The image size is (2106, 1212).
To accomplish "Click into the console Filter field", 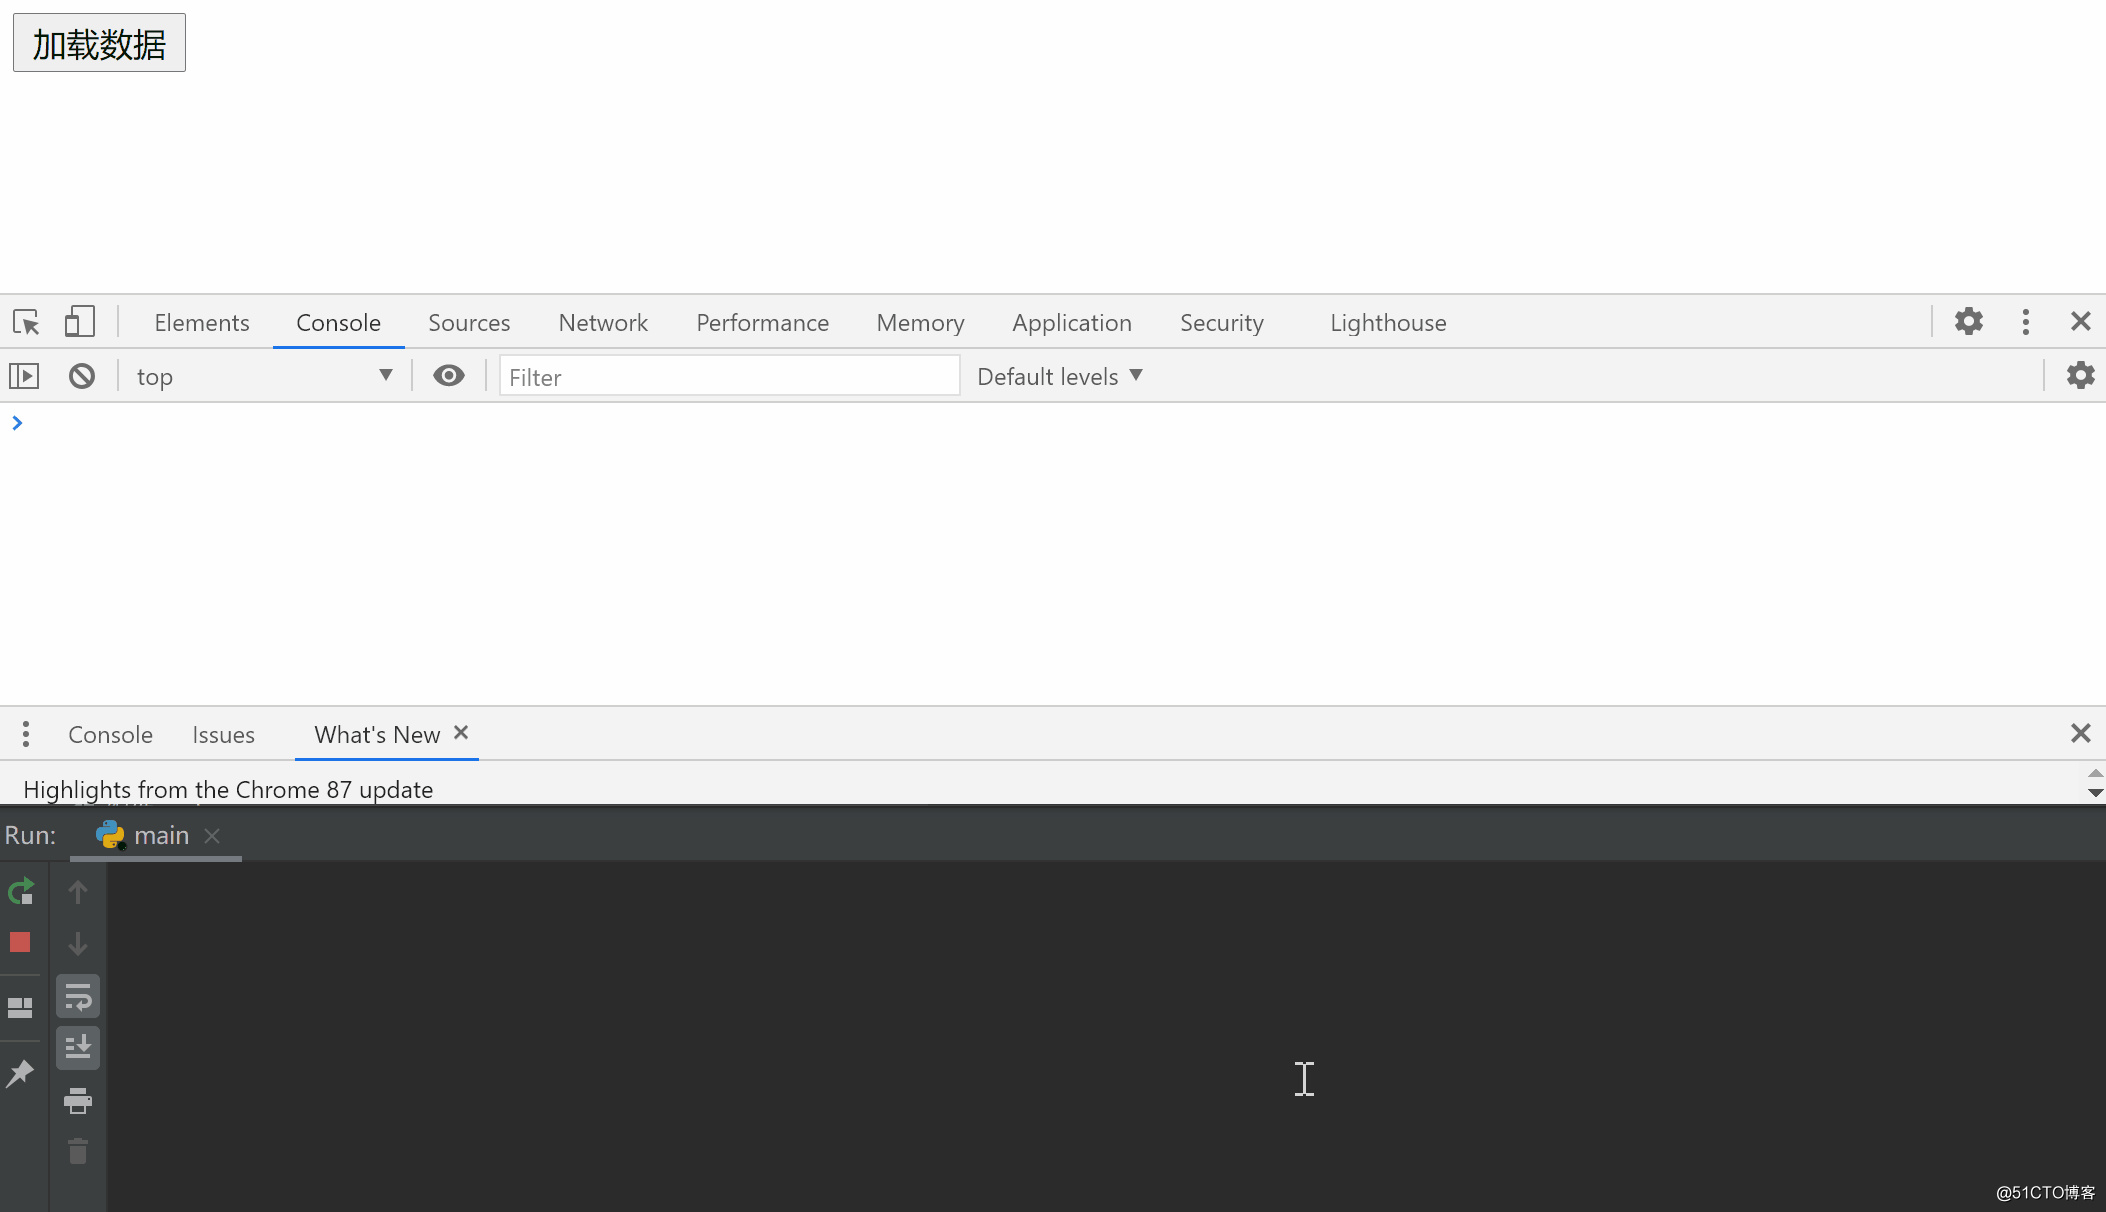I will [x=728, y=377].
